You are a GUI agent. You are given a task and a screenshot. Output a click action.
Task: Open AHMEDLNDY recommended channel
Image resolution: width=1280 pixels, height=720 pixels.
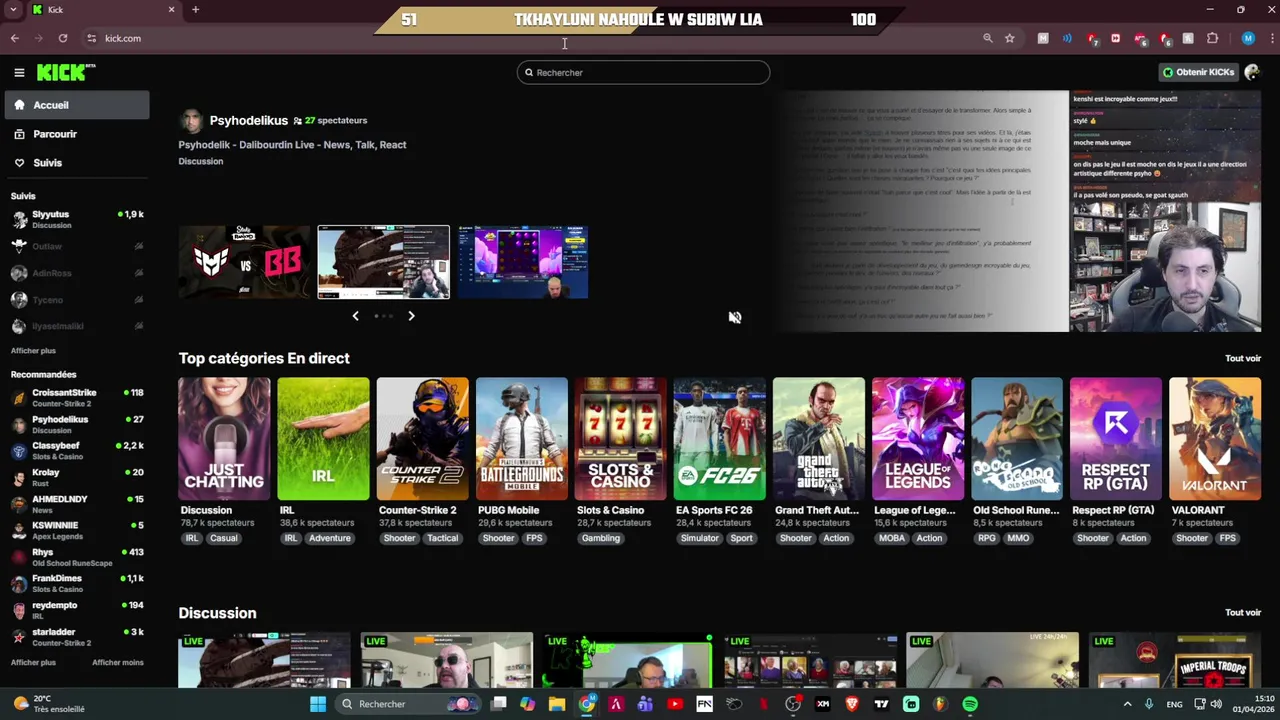pyautogui.click(x=77, y=503)
